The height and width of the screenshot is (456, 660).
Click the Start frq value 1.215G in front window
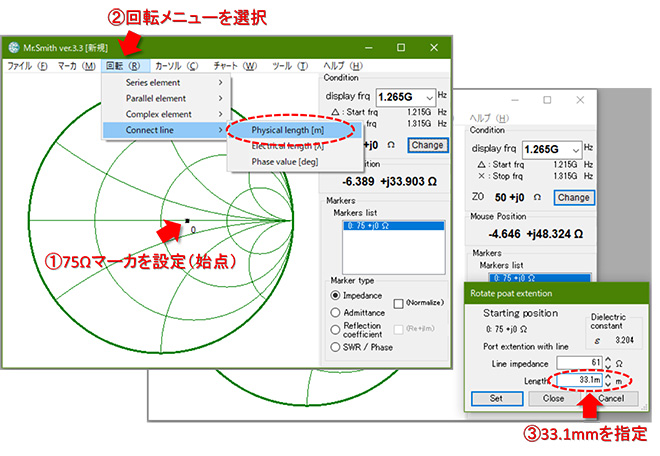tap(419, 112)
